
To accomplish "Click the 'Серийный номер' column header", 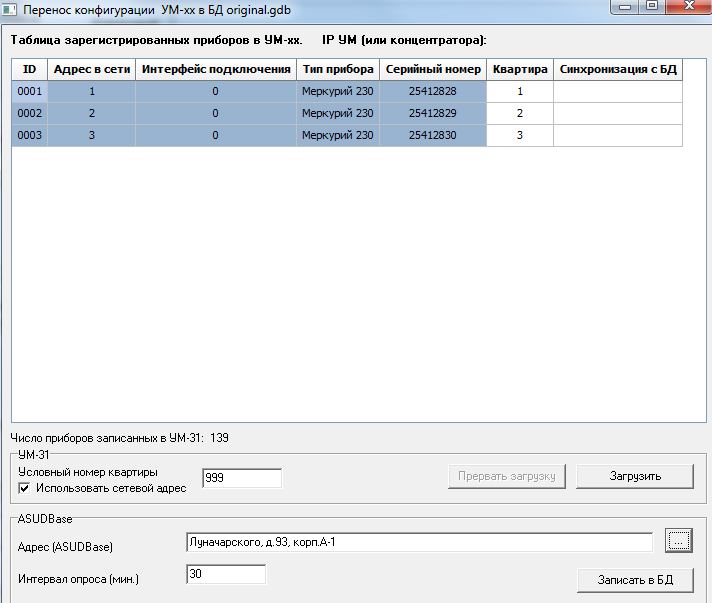I will click(432, 69).
